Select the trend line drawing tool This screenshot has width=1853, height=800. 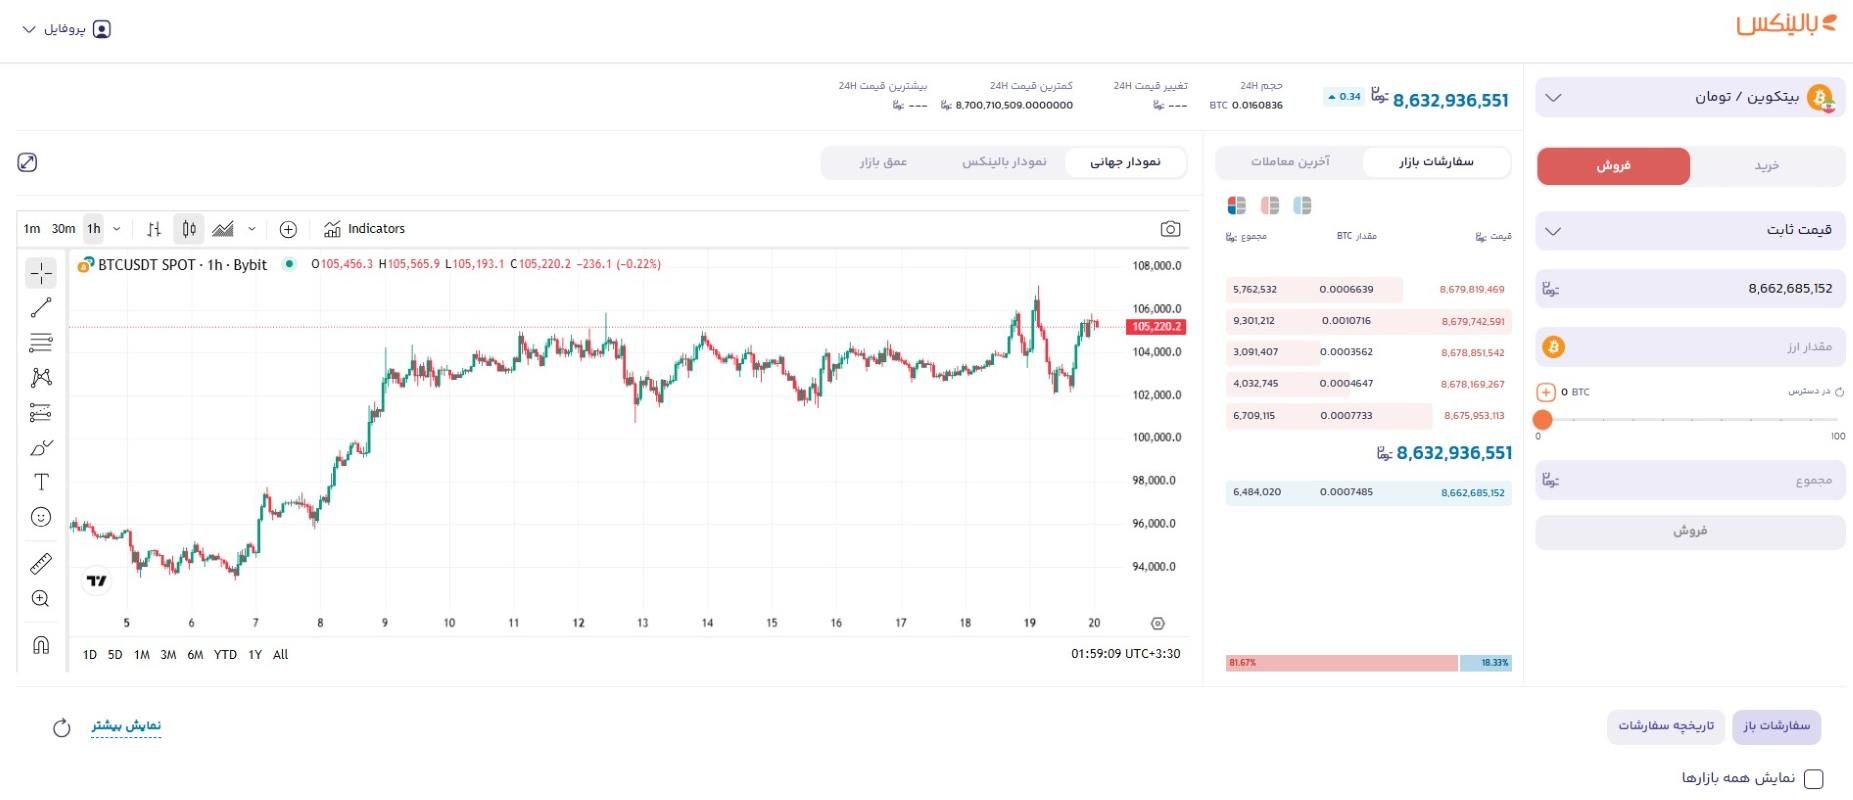41,308
